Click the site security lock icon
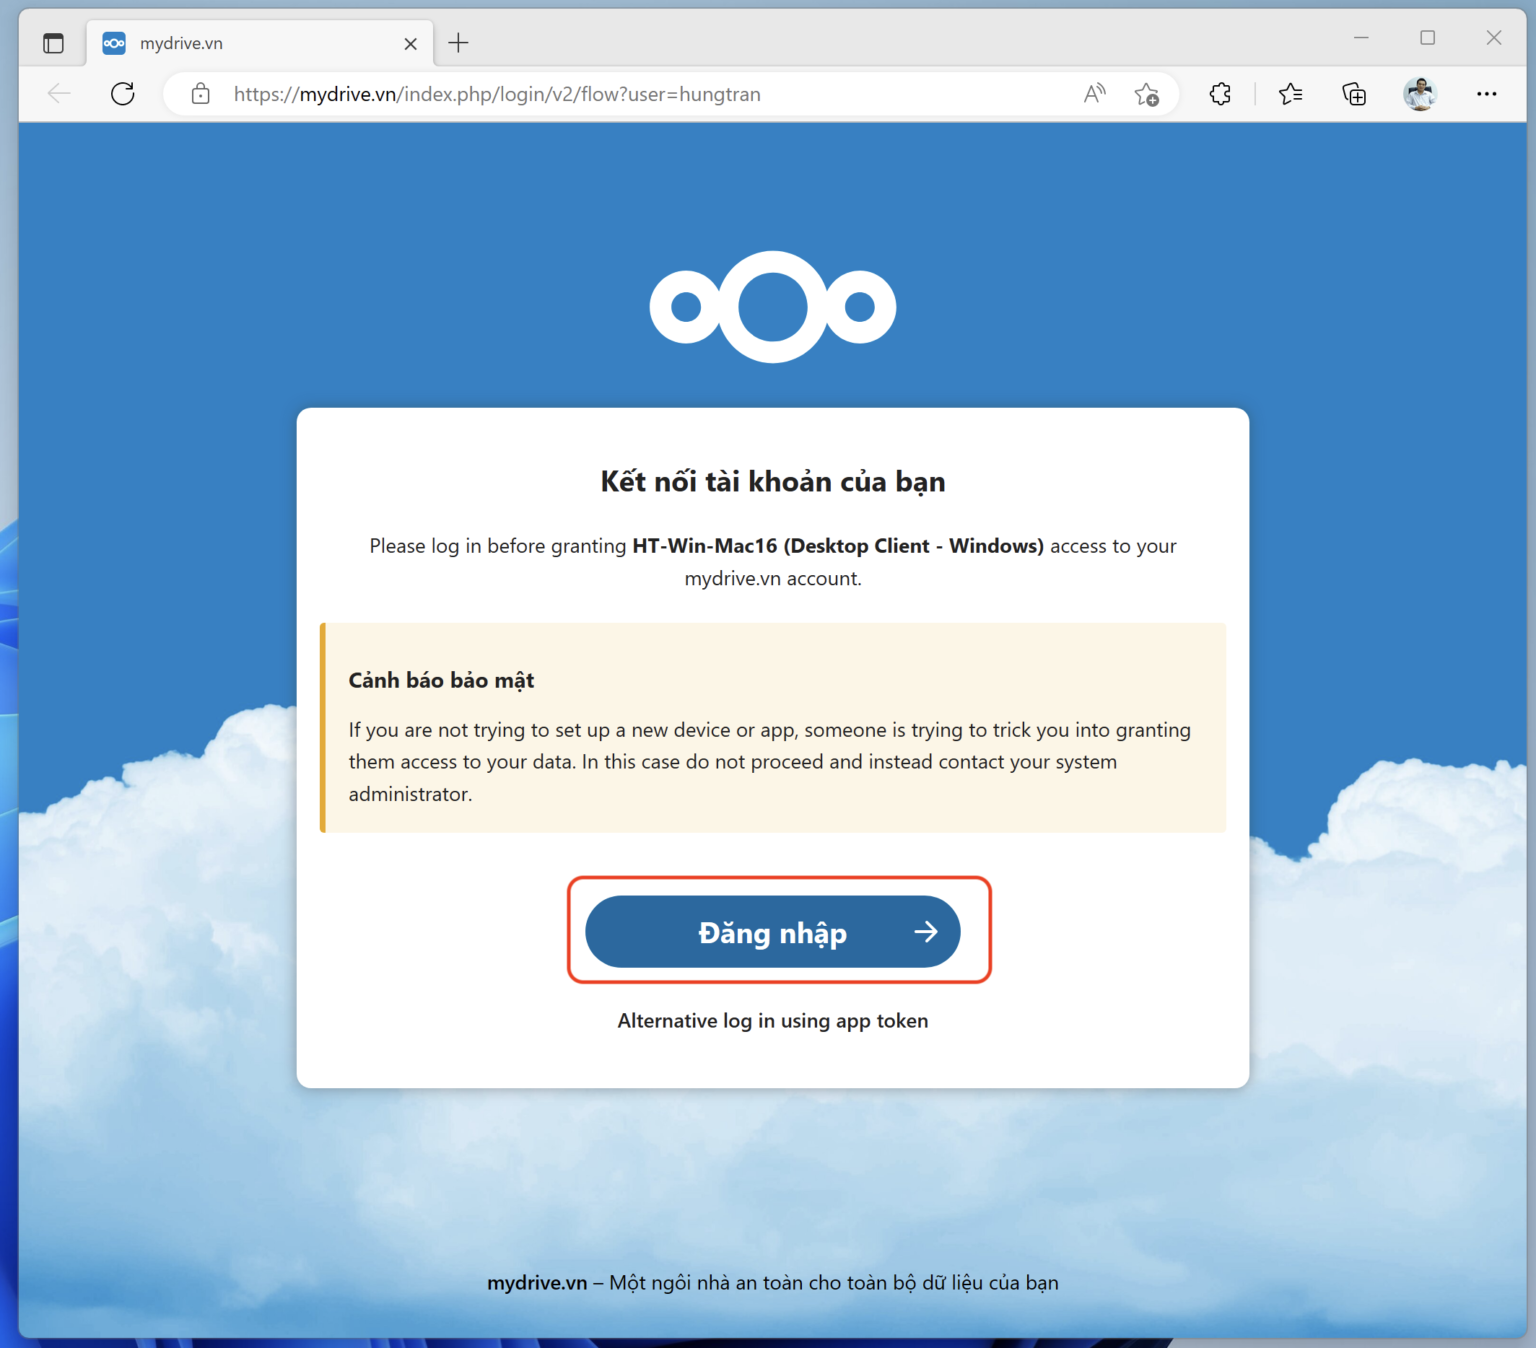The image size is (1536, 1348). point(200,94)
